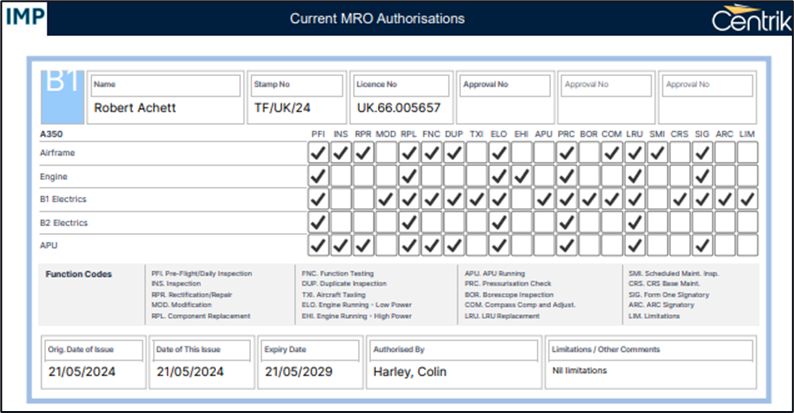794x413 pixels.
Task: Uncheck Airframe PFI checkbox
Action: pyautogui.click(x=318, y=153)
